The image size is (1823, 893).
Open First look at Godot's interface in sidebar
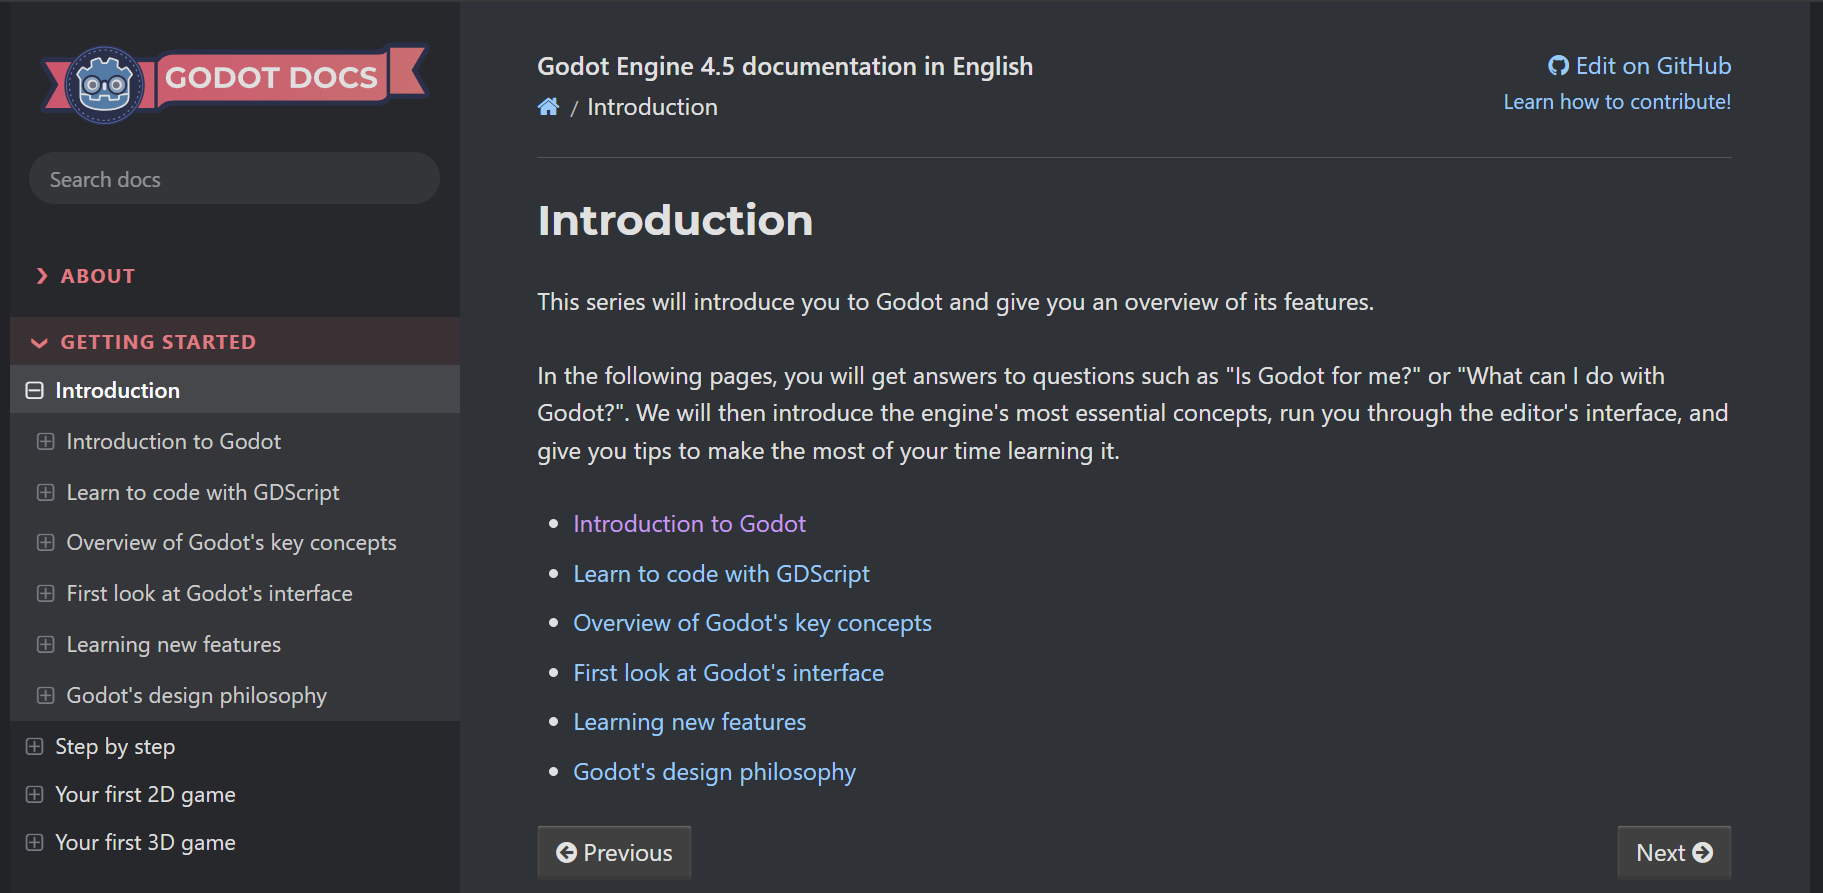coord(209,594)
